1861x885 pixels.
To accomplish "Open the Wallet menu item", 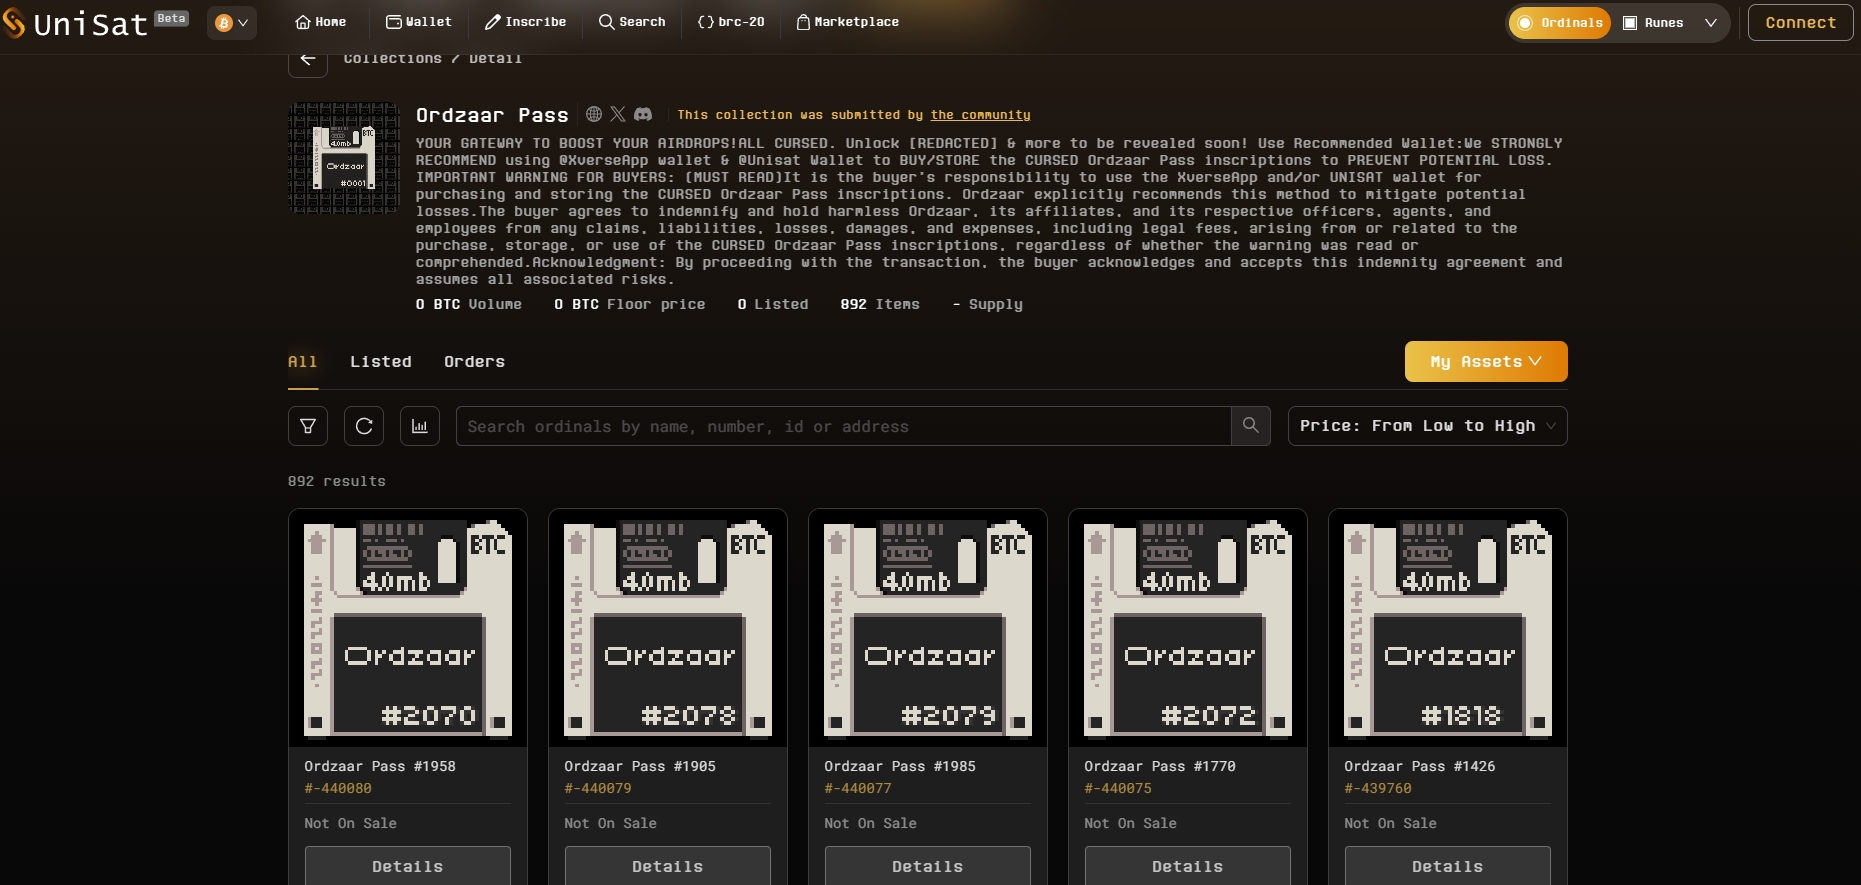I will tap(419, 22).
